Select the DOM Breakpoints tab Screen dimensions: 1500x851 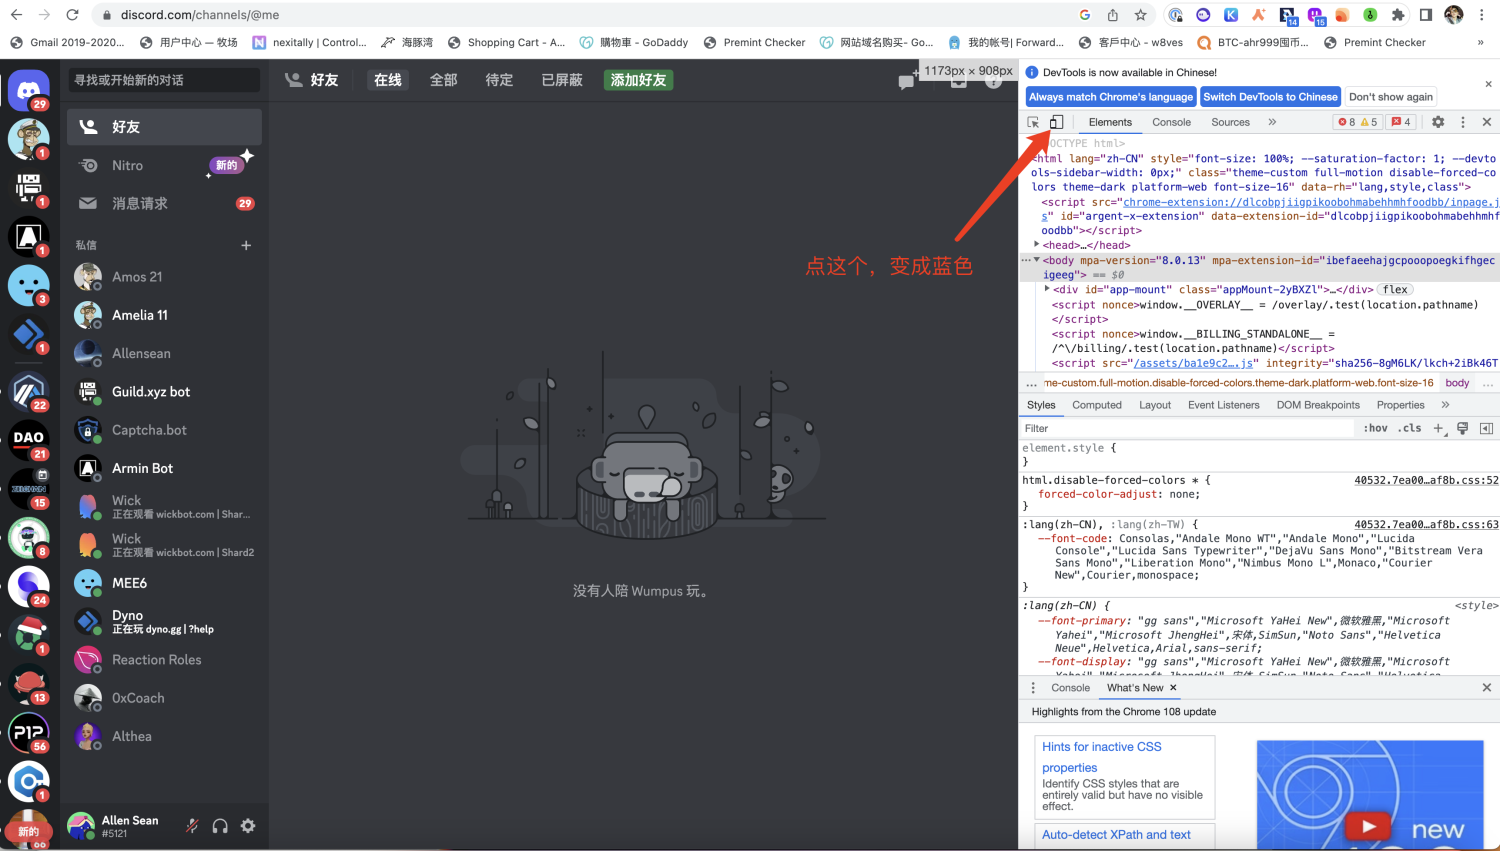click(1318, 405)
